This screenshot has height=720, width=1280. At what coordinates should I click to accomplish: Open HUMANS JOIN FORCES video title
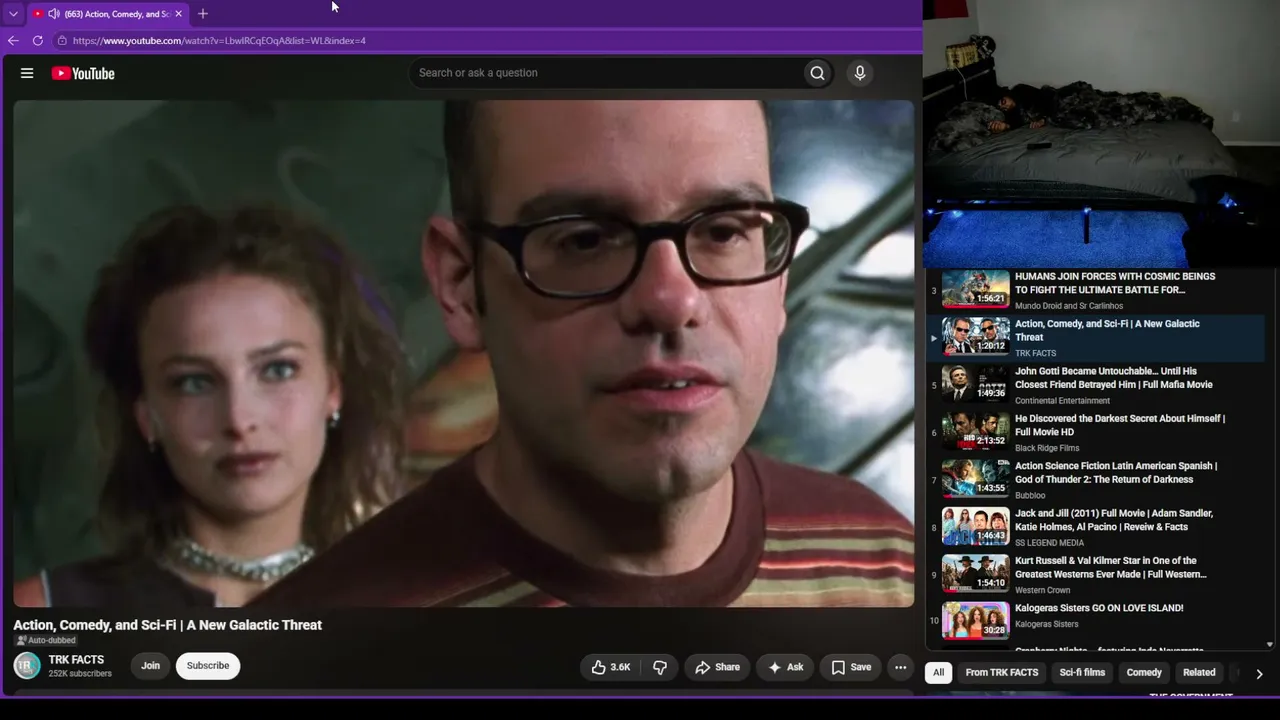1115,283
